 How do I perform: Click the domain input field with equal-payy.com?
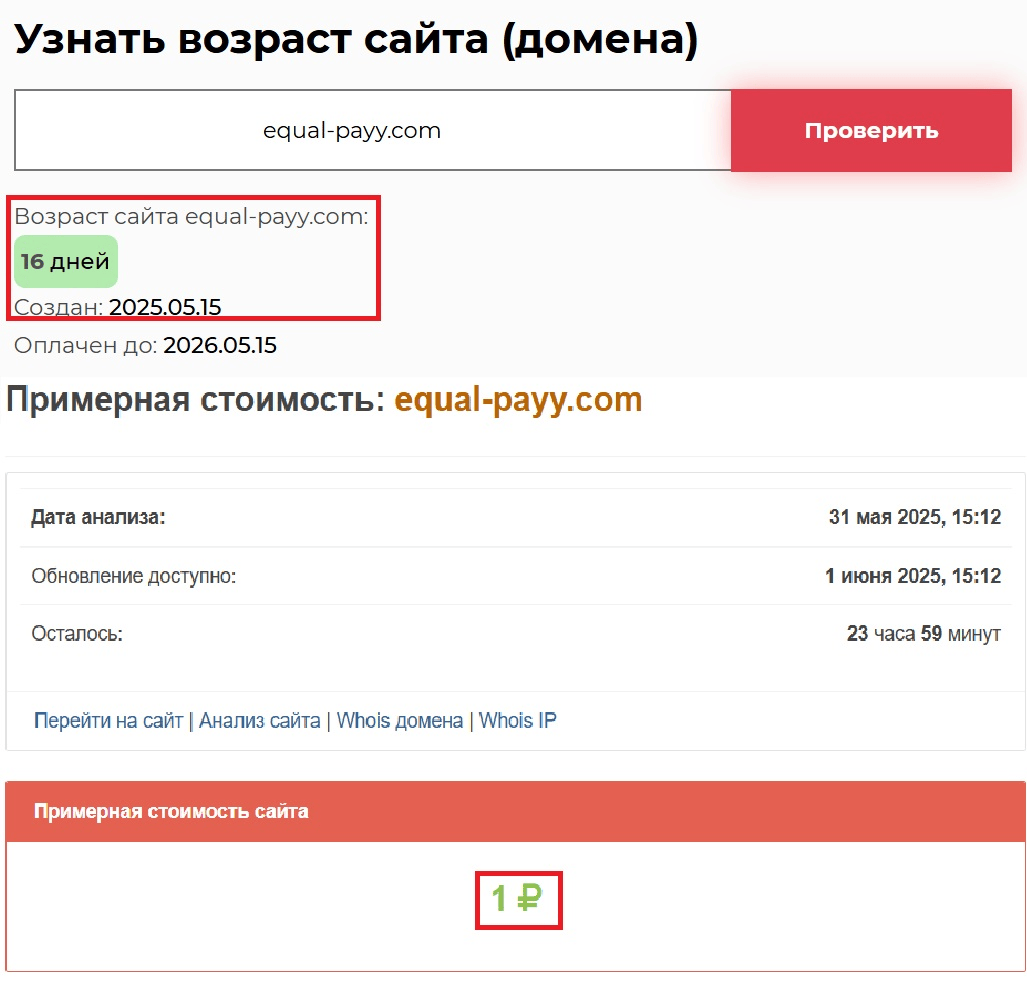click(x=372, y=131)
